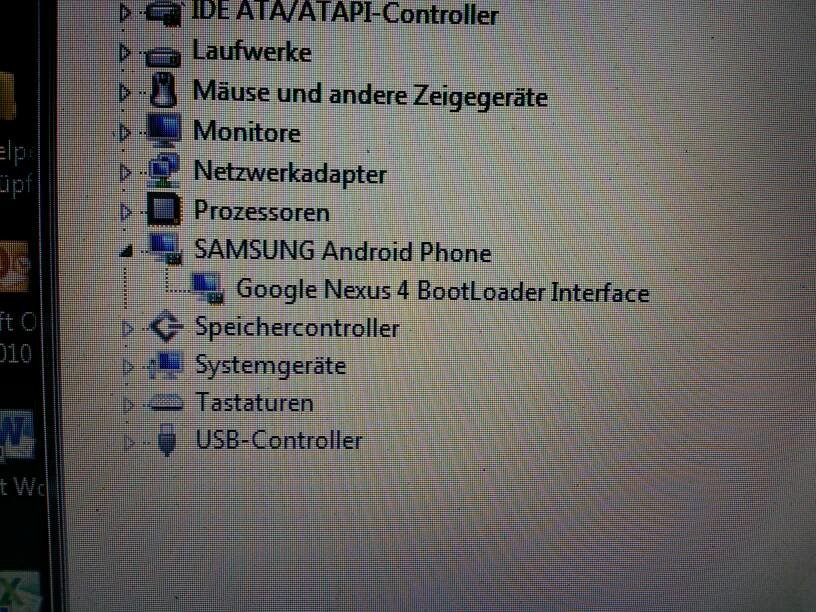Expand the Monitore category arrow

pos(124,132)
